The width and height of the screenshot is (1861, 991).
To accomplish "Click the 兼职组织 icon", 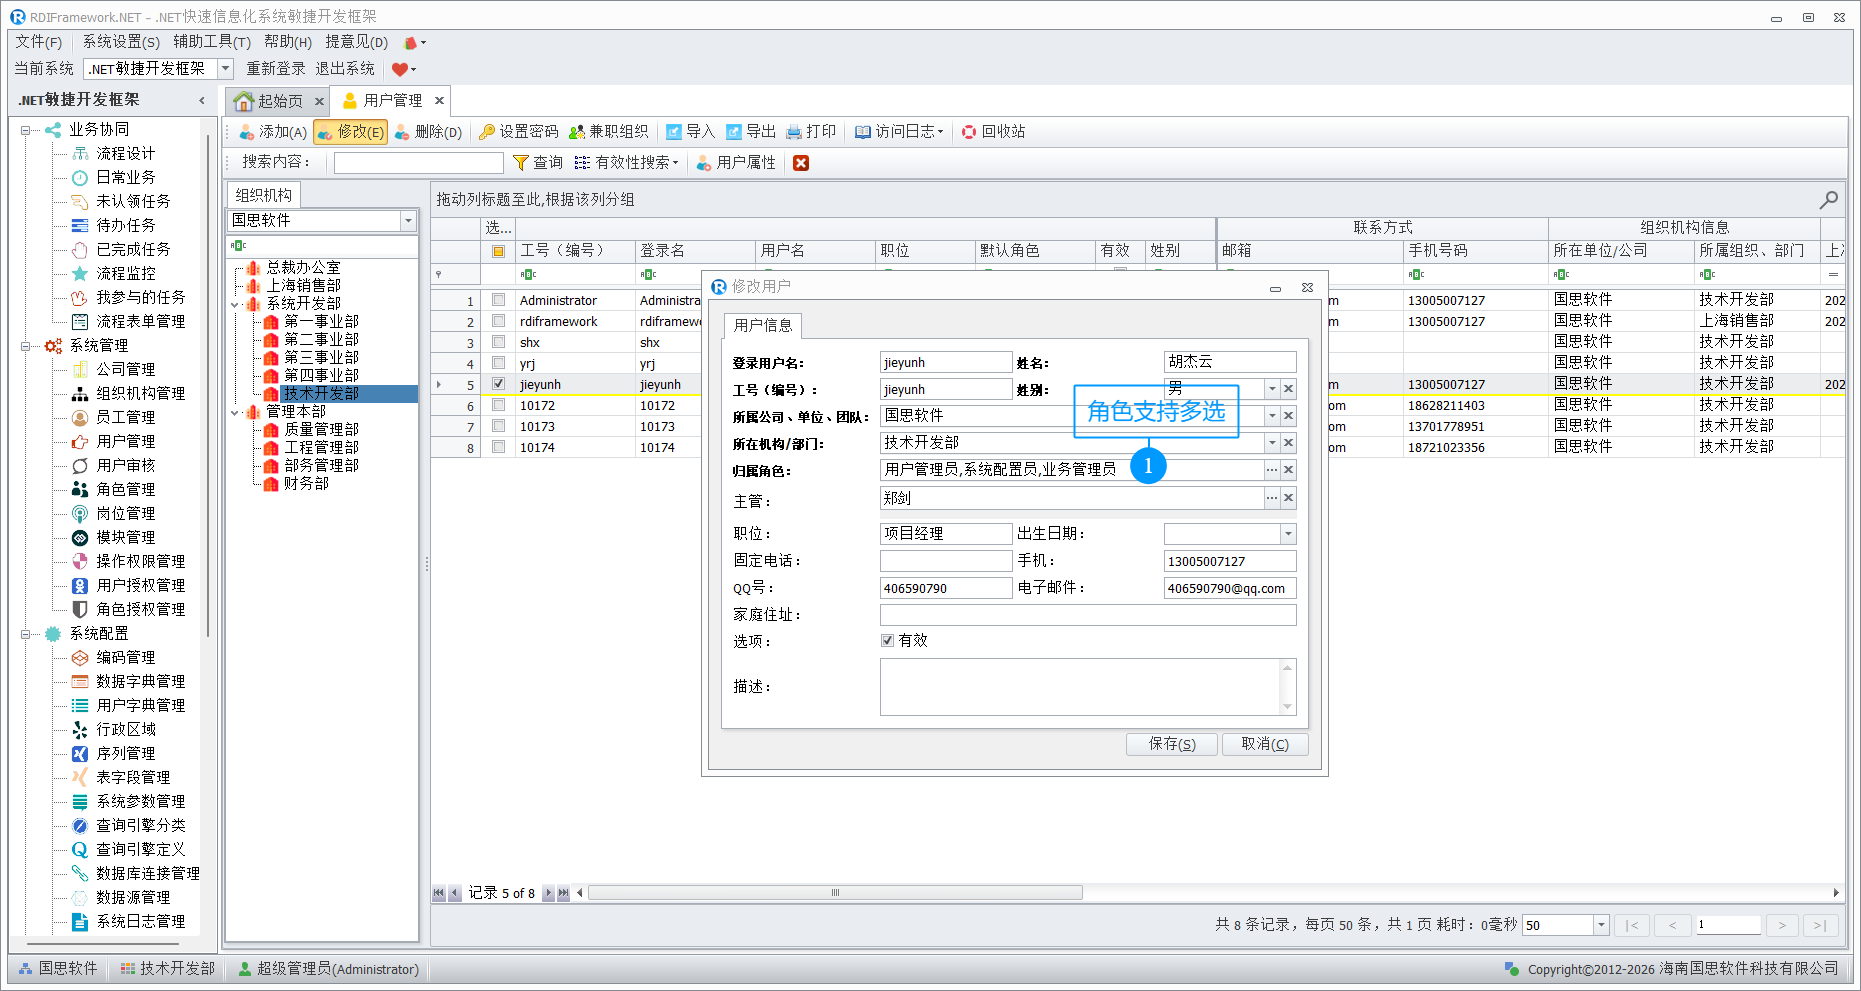I will pos(606,131).
